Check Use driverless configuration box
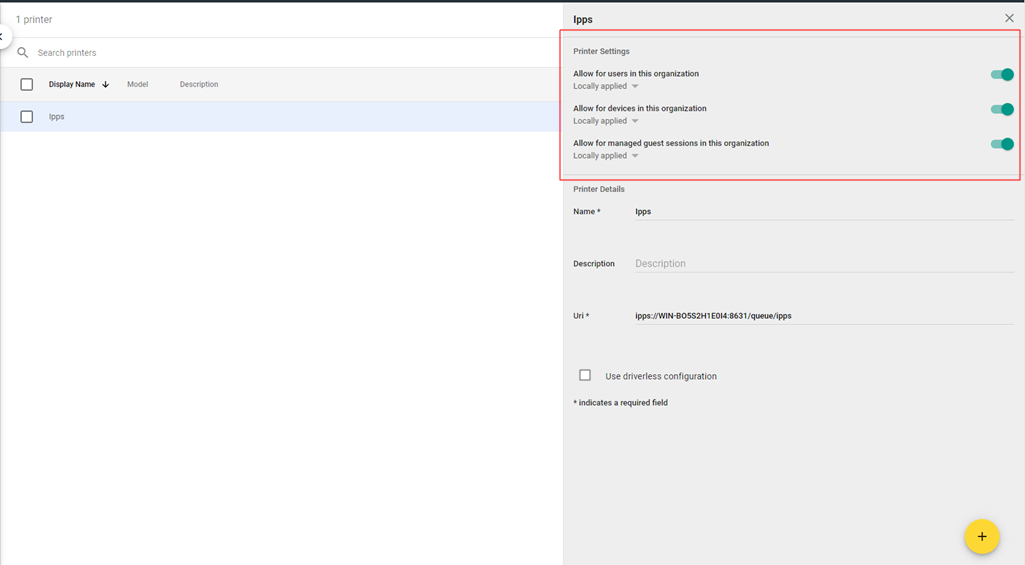1025x565 pixels. (585, 376)
